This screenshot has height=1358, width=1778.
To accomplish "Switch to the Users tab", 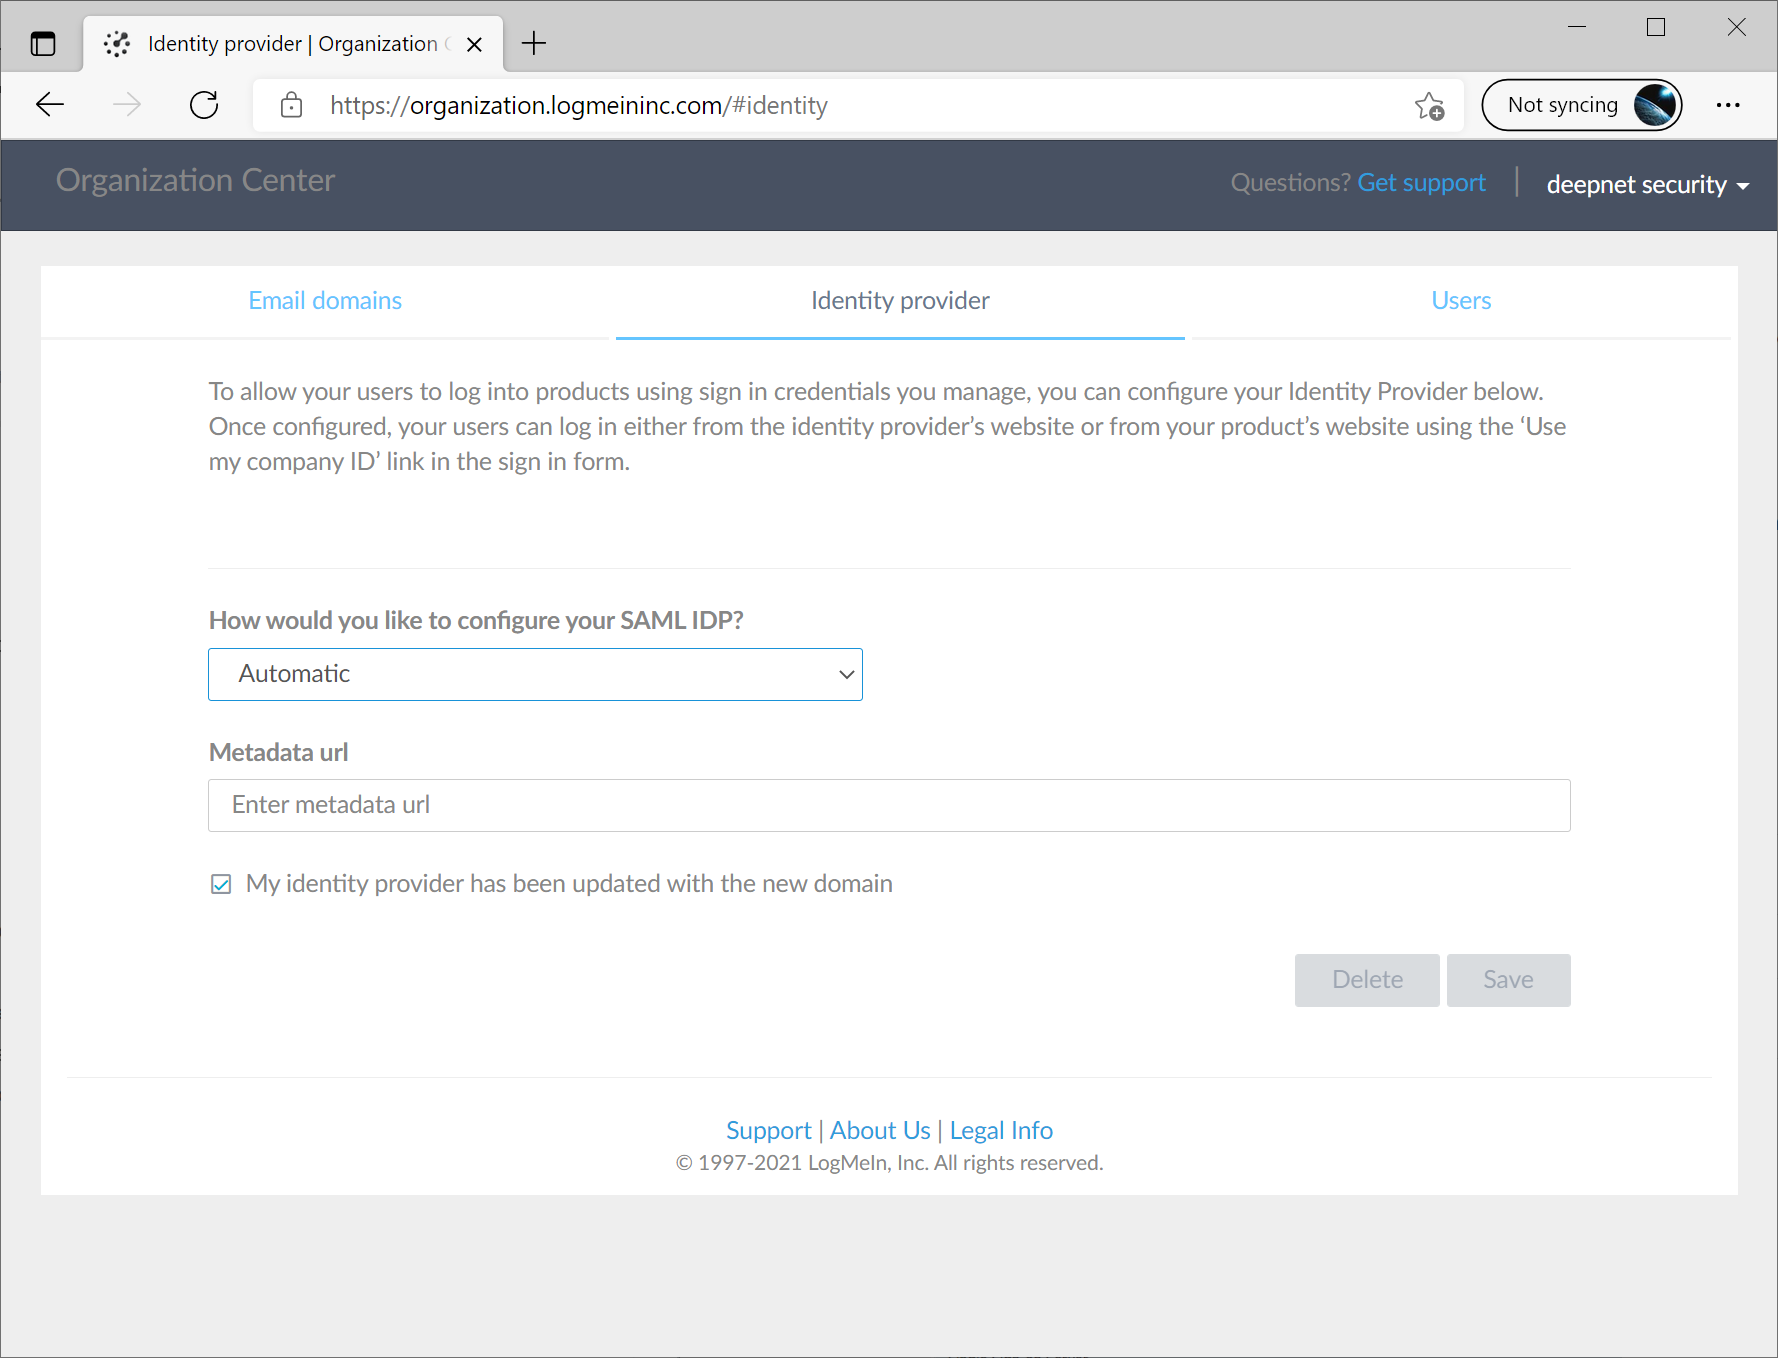I will point(1460,301).
